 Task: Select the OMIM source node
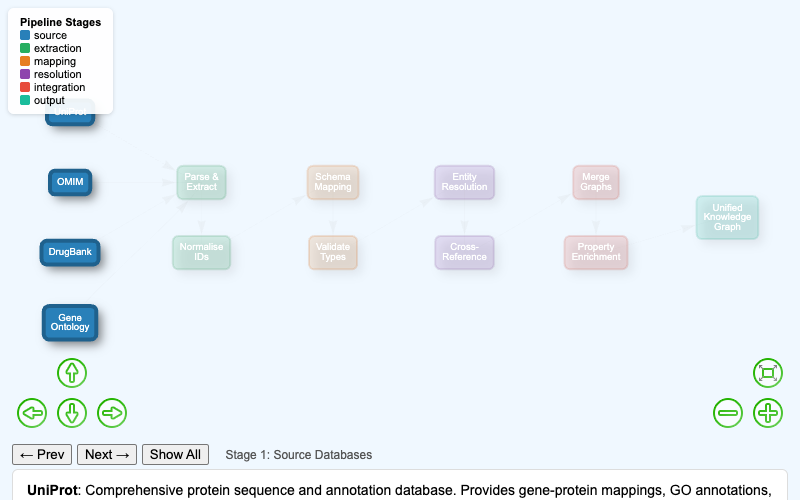pos(70,182)
